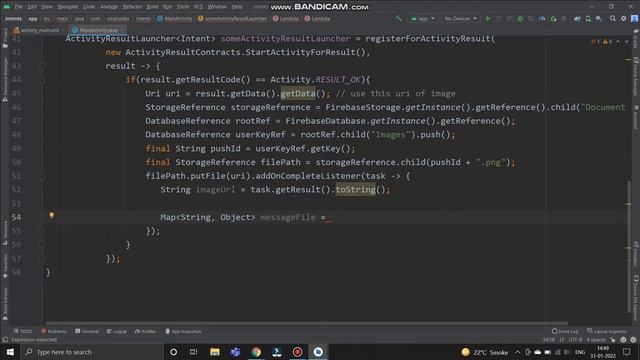Click the editor vertical scrollbar
The image size is (640, 360).
coord(629,247)
